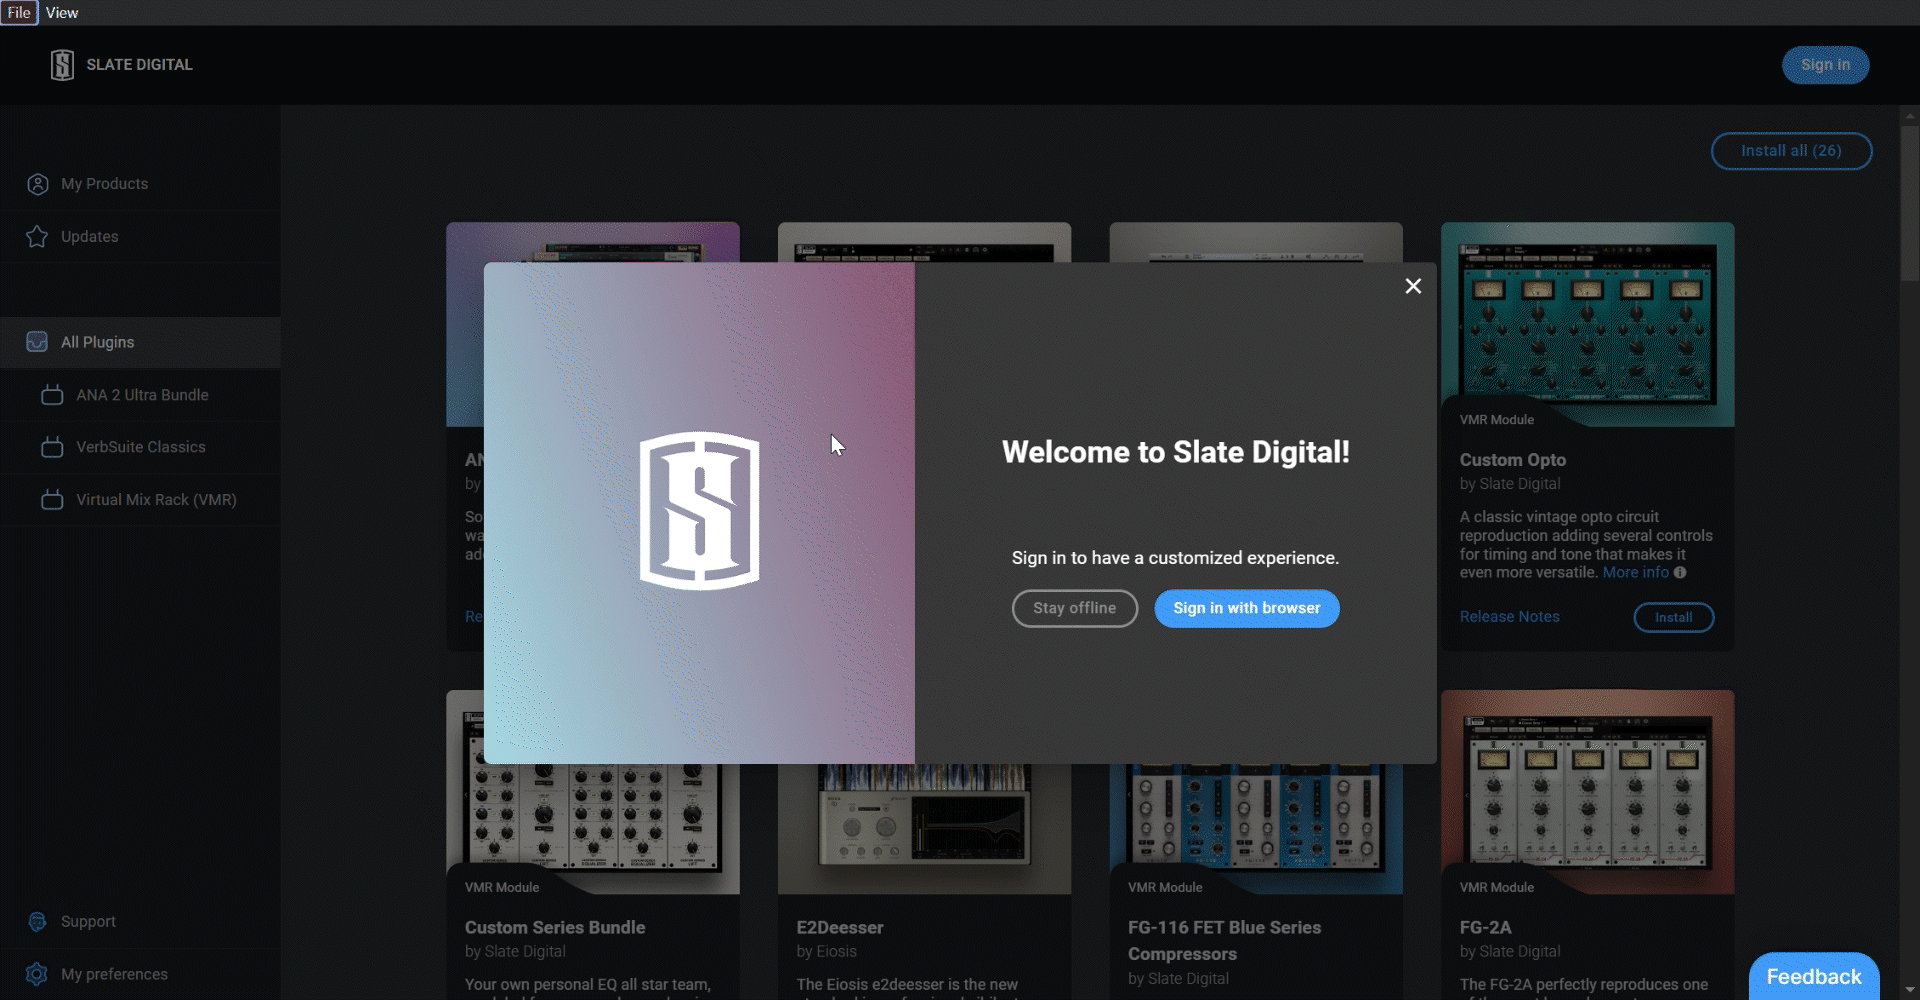The width and height of the screenshot is (1920, 1000).
Task: Click the Custom Opto plugin thumbnail
Action: 1587,324
